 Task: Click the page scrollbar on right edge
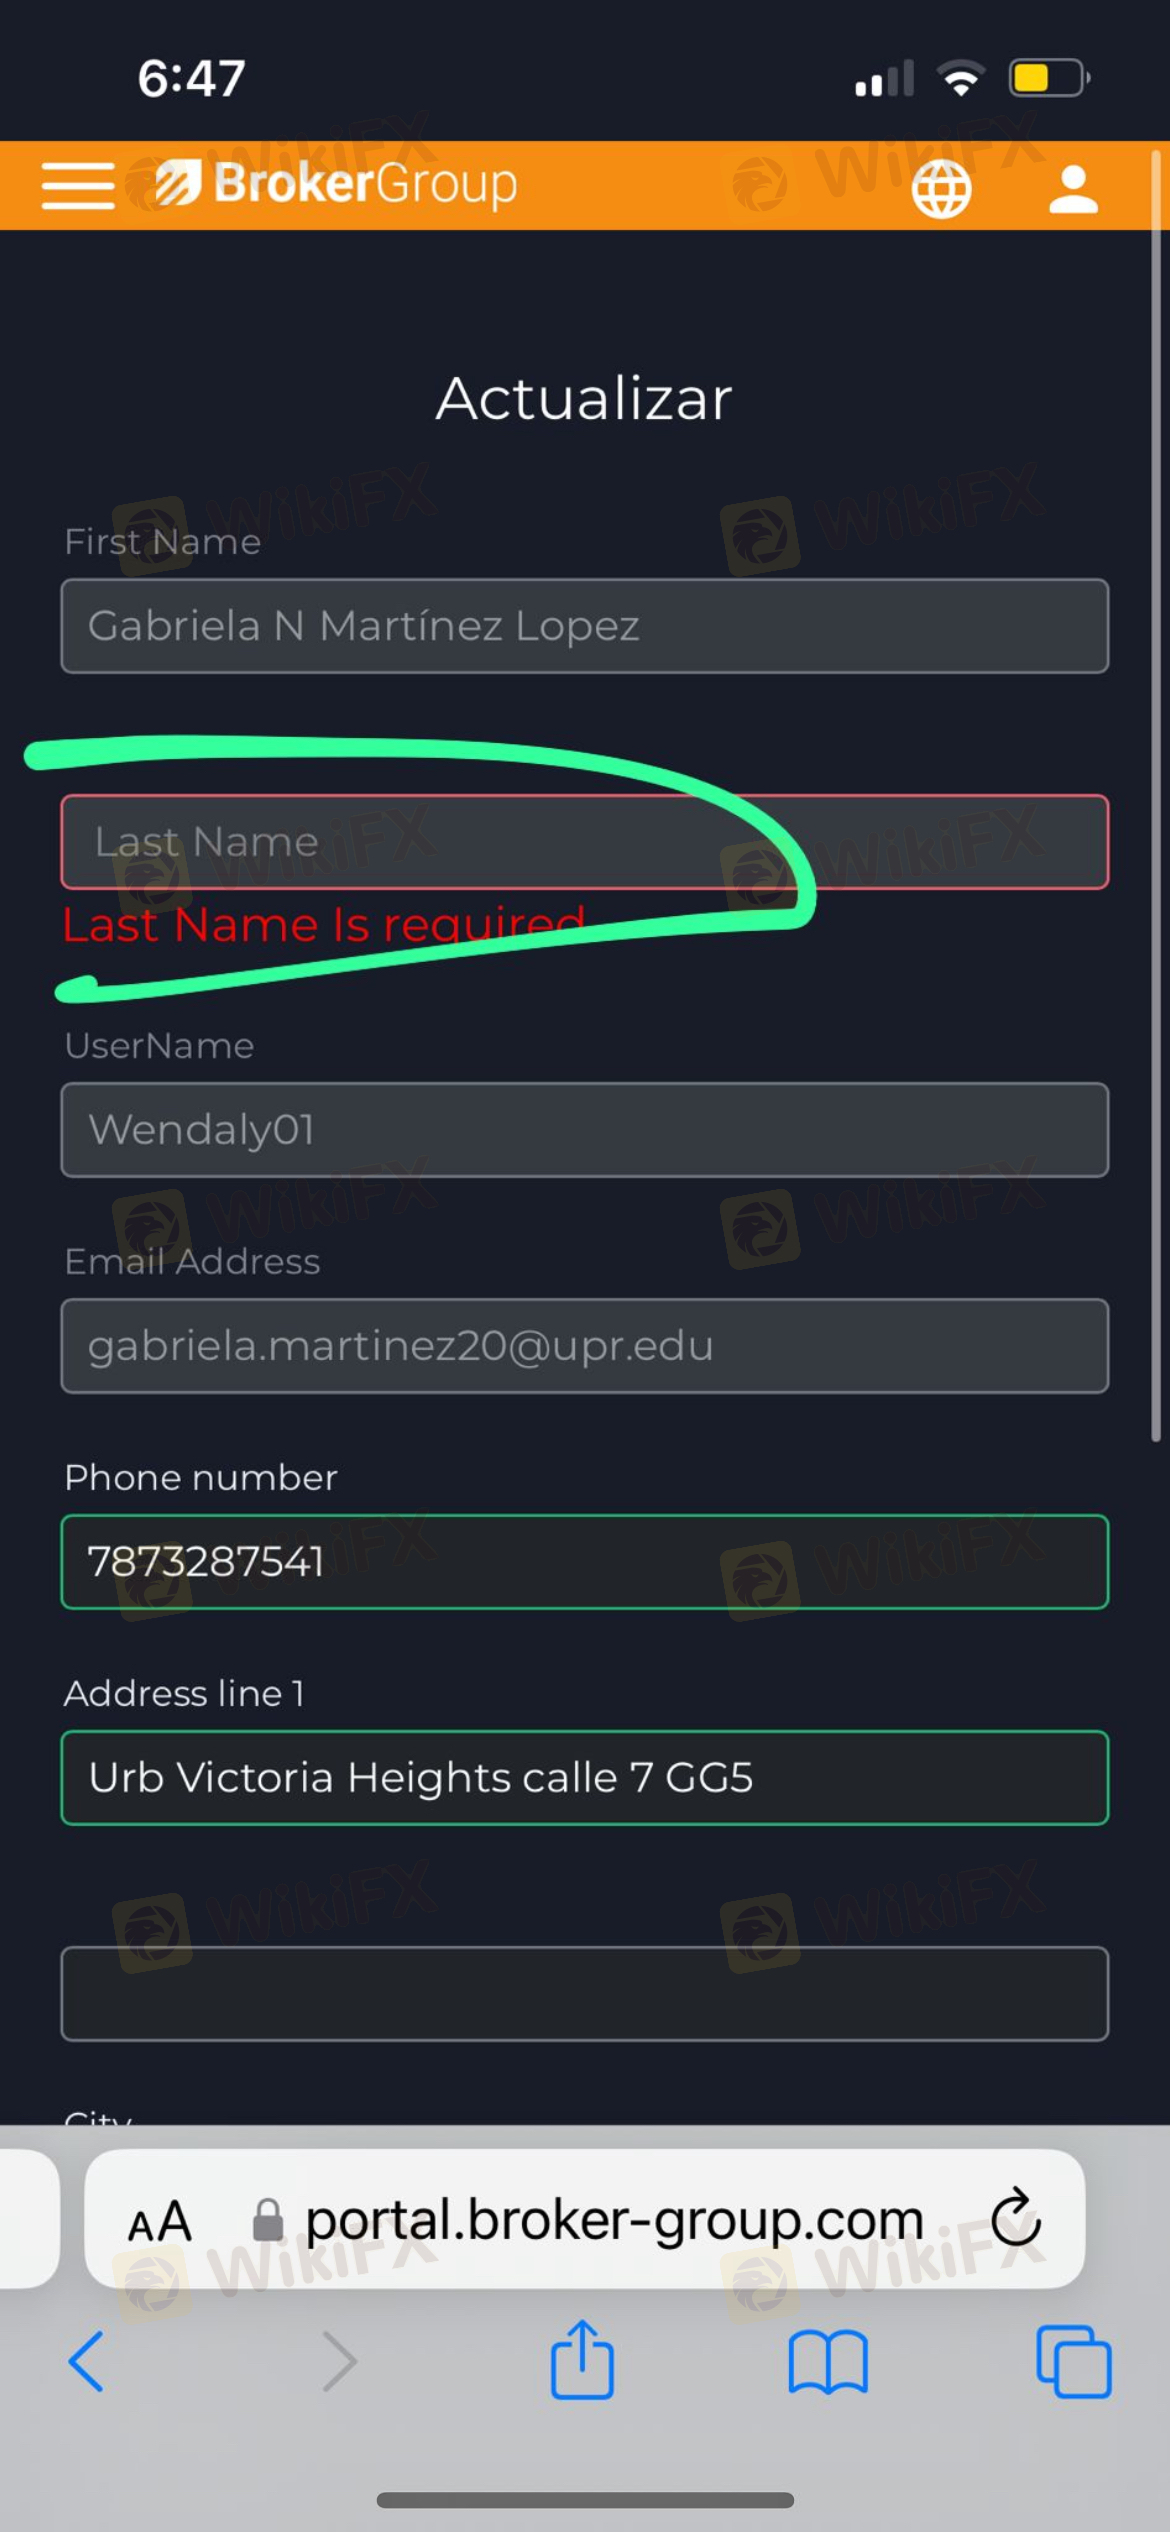pos(1156,795)
